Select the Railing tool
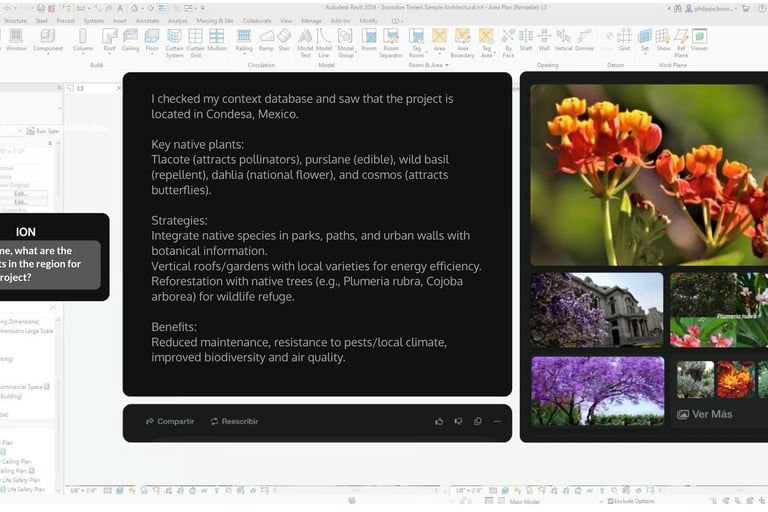The height and width of the screenshot is (512, 768). (243, 40)
